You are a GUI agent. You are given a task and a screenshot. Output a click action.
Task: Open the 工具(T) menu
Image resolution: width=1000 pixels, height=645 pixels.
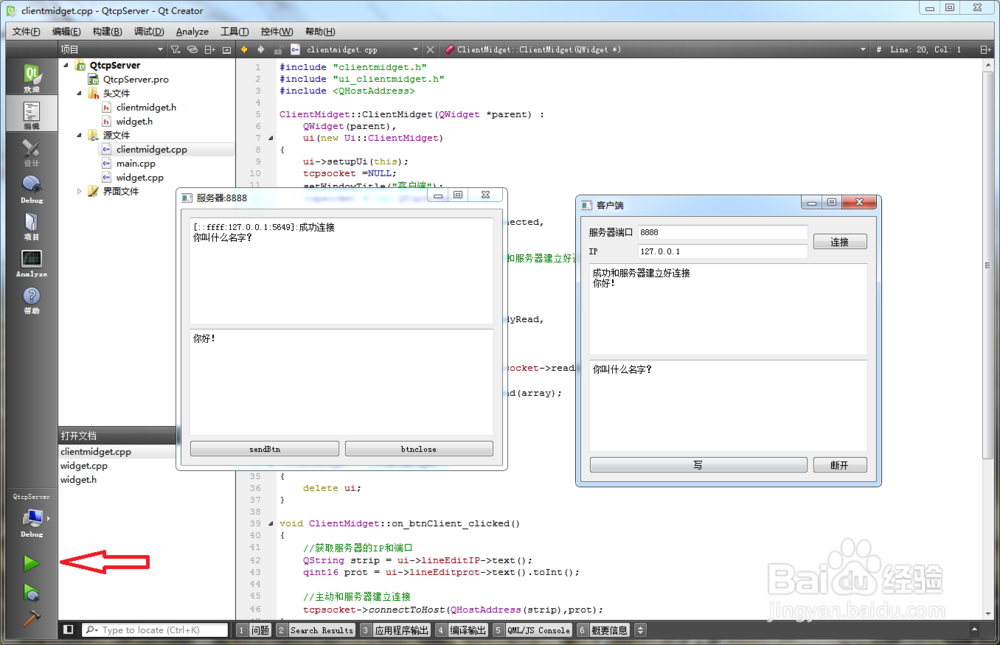235,31
